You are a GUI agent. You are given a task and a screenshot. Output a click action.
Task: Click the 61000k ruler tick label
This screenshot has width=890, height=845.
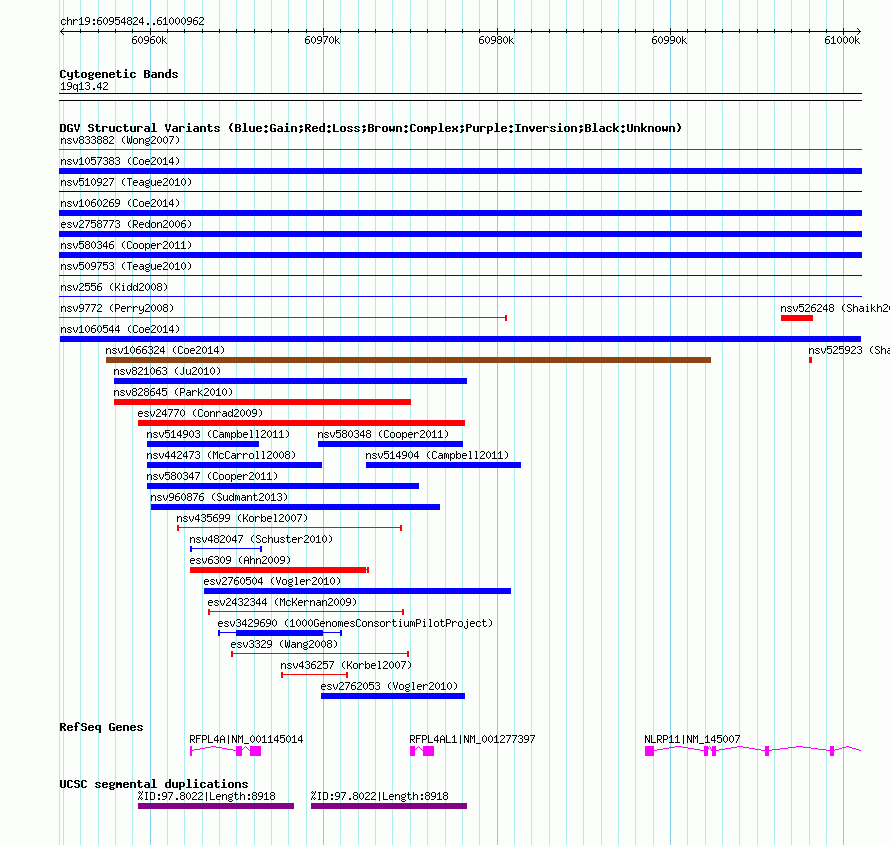[x=842, y=40]
